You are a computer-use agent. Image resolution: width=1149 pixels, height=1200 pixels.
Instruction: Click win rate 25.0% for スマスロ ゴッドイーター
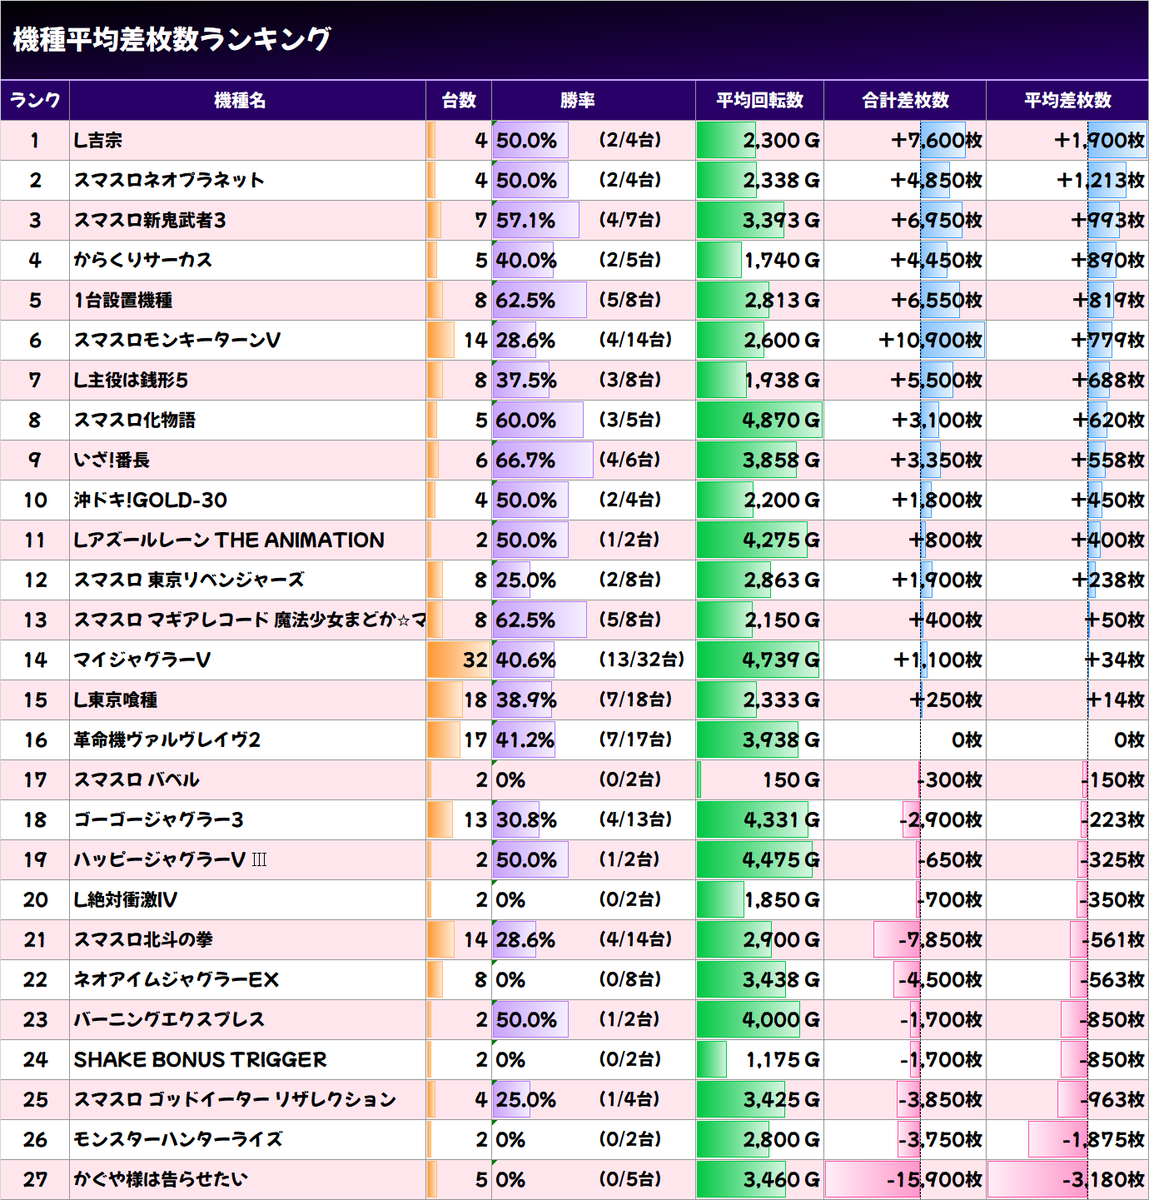click(526, 1100)
